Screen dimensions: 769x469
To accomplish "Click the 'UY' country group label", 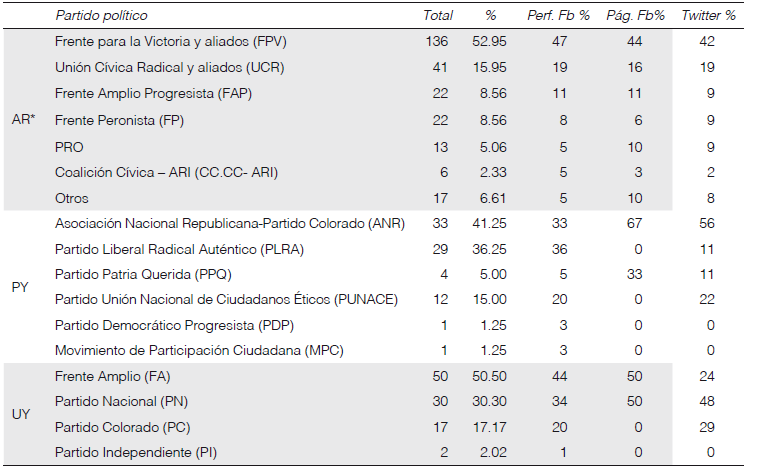I will pyautogui.click(x=20, y=412).
